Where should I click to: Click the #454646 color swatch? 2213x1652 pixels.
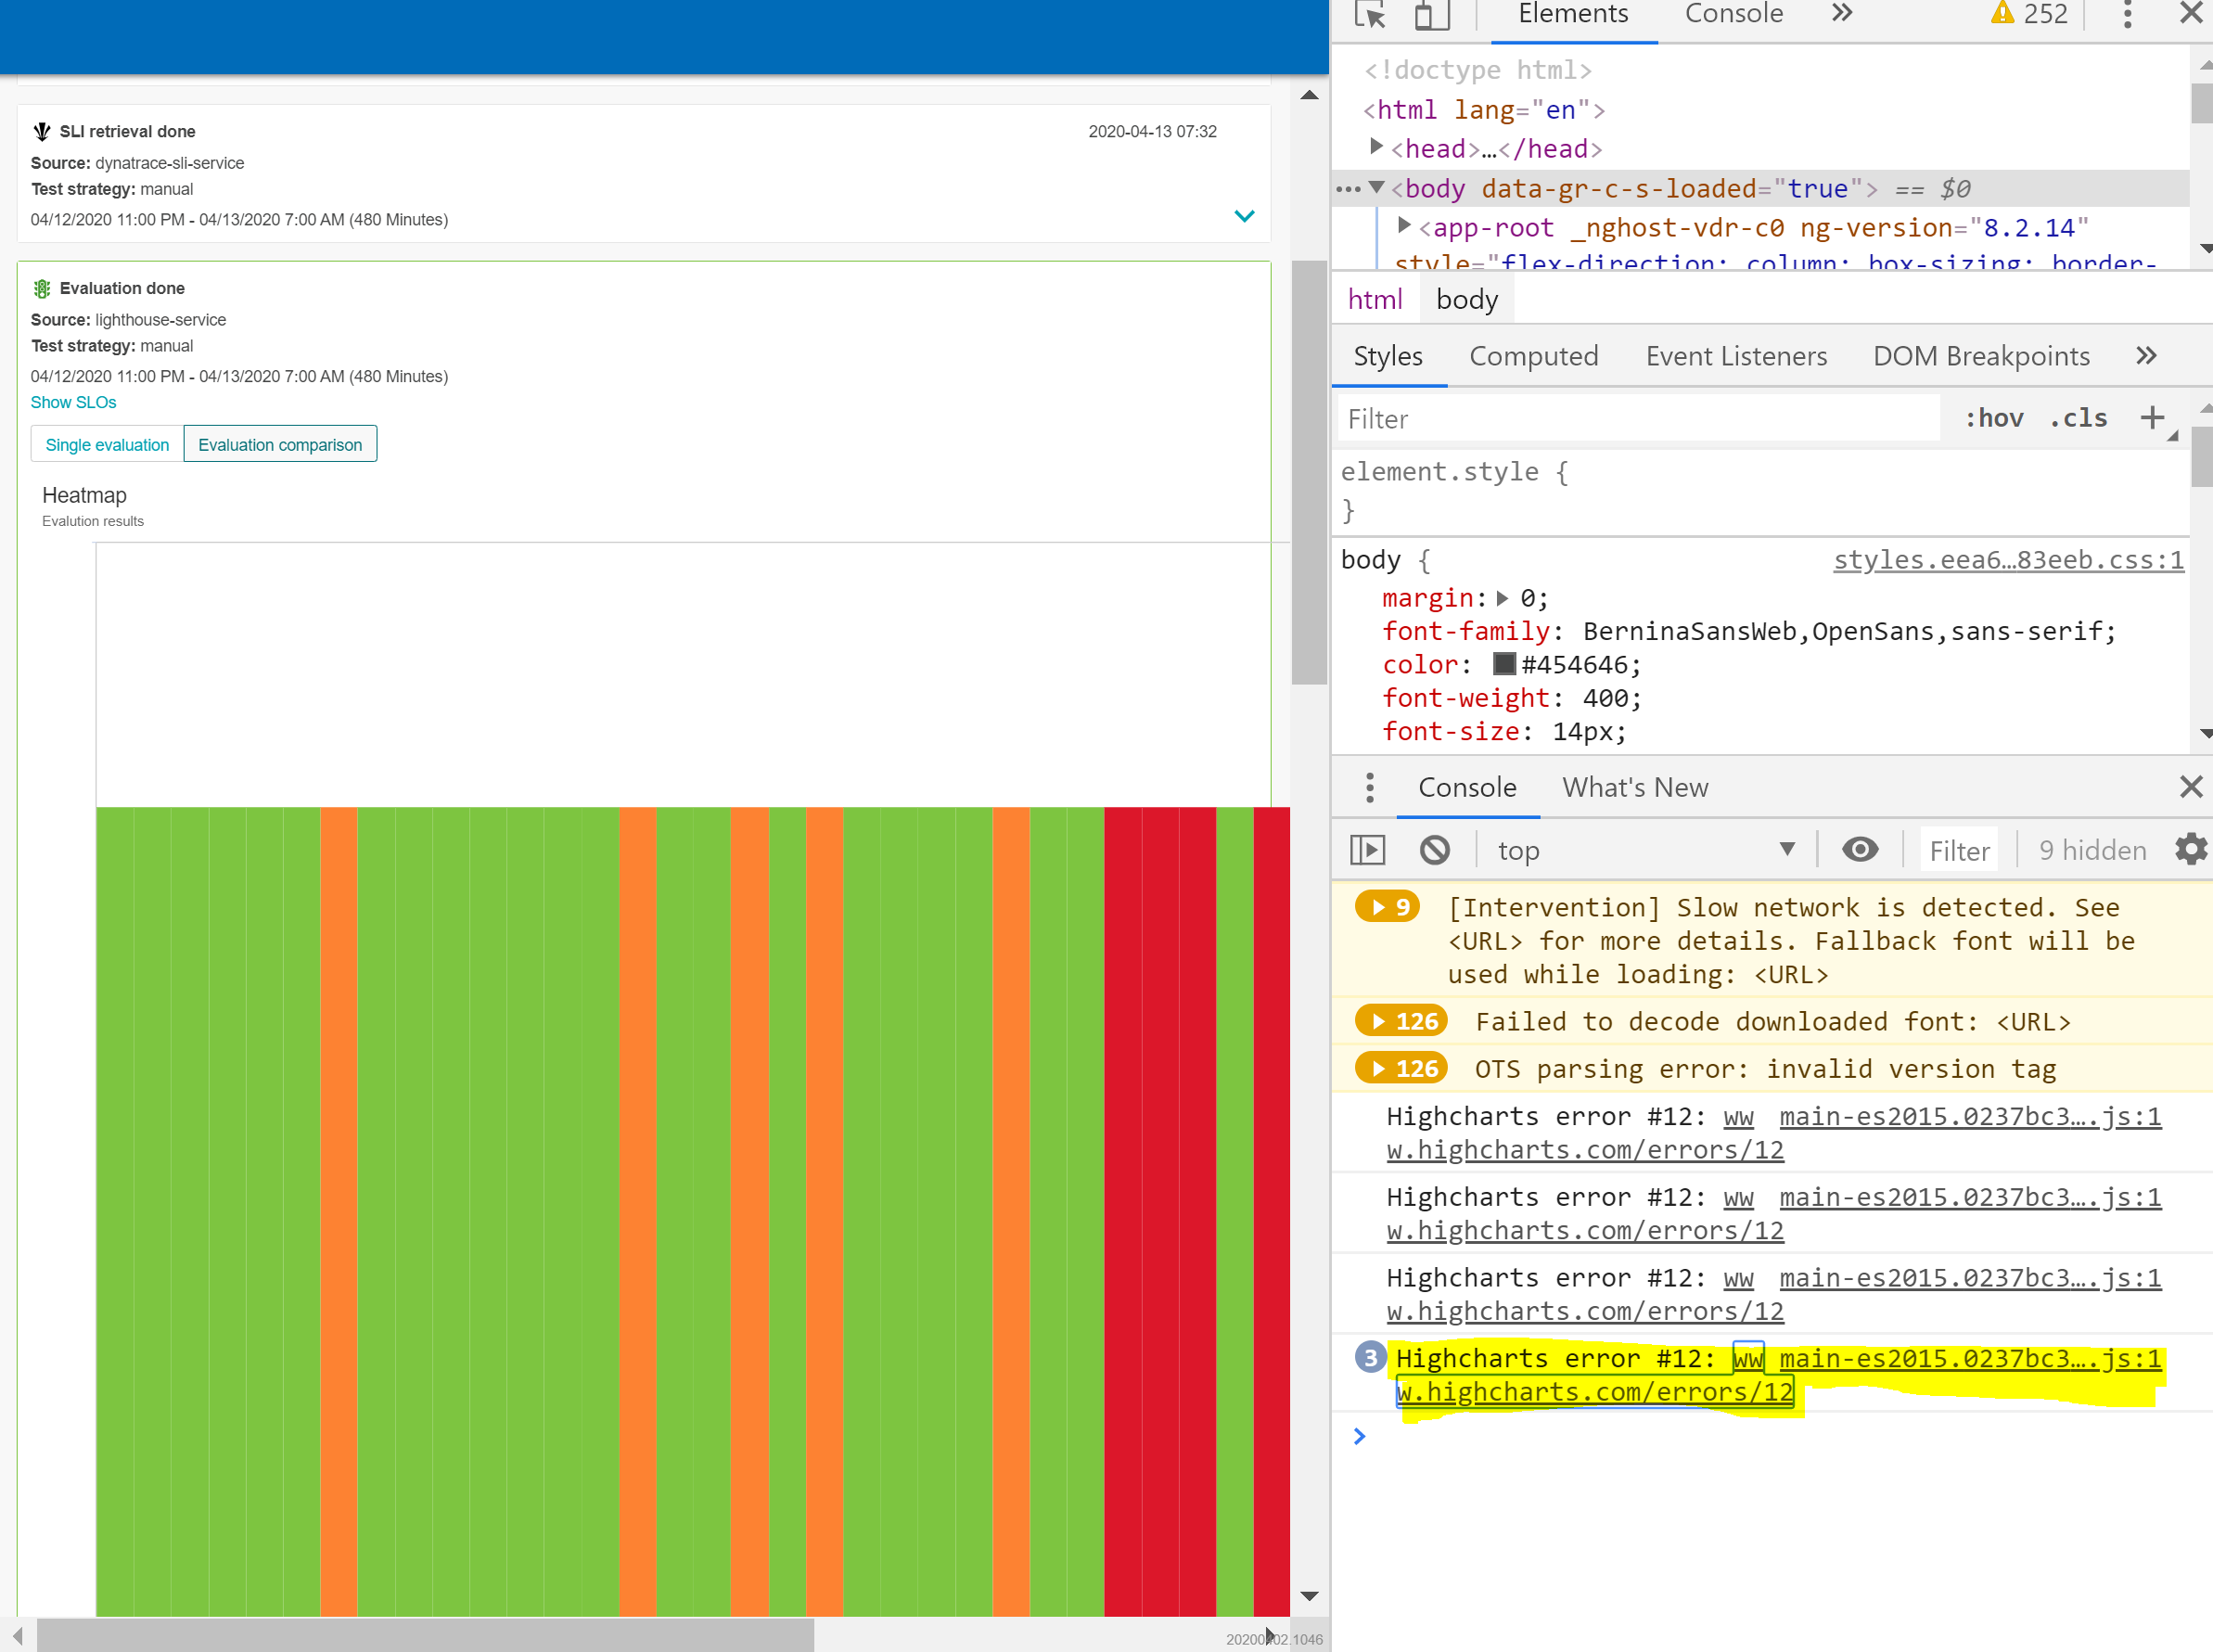[1504, 664]
